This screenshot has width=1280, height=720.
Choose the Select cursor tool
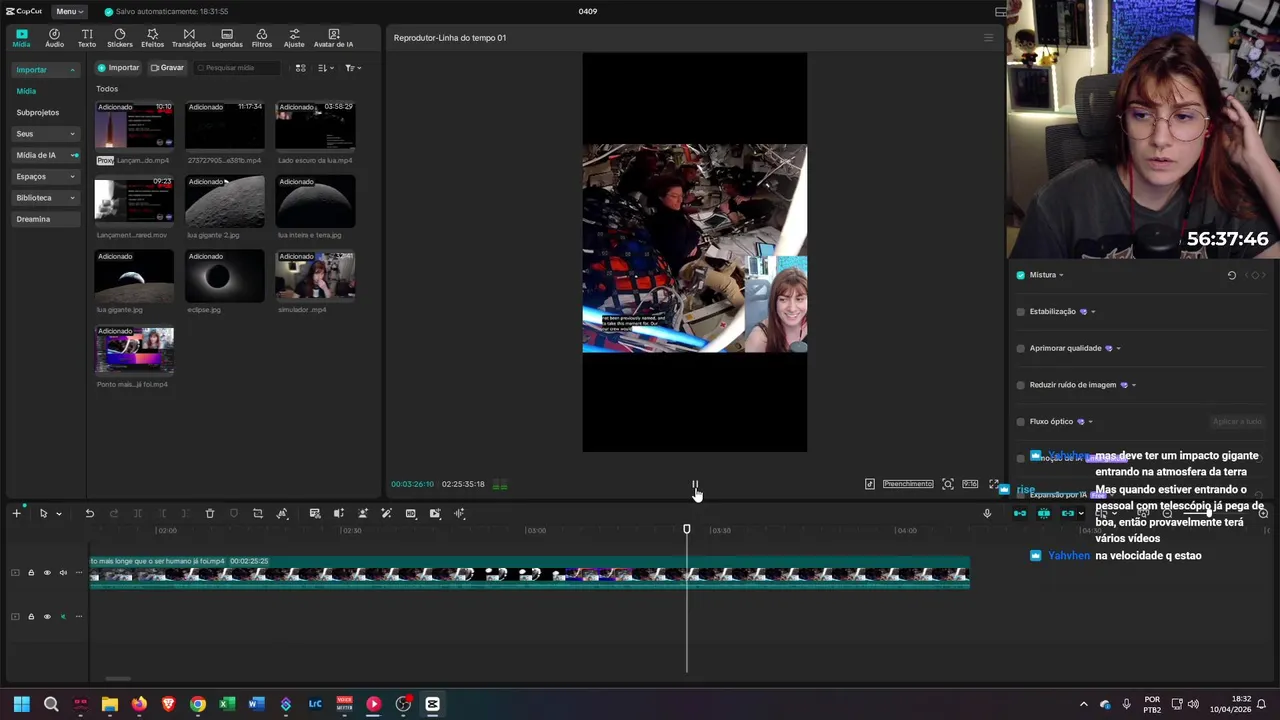tap(43, 513)
